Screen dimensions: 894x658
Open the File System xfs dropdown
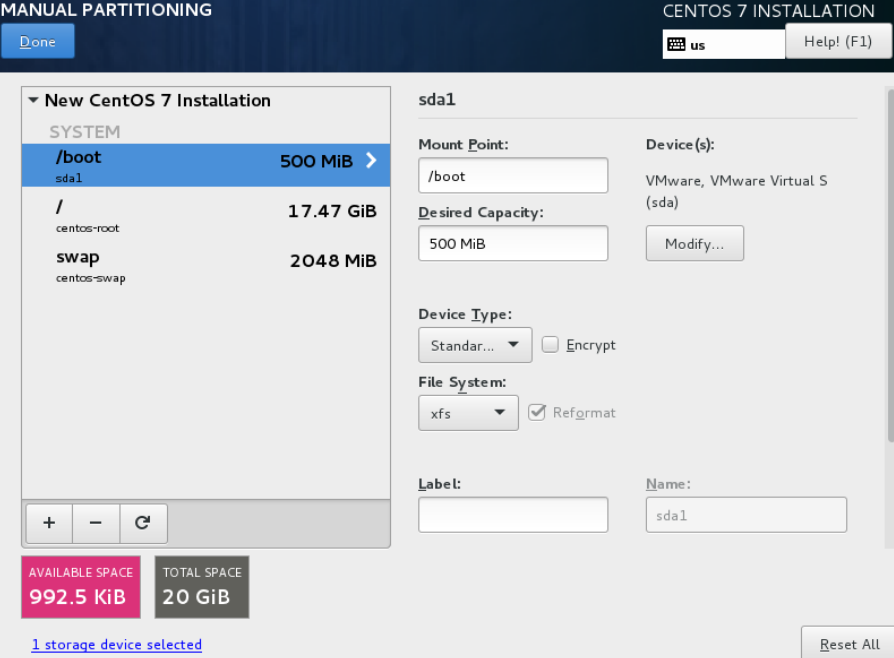pos(468,413)
